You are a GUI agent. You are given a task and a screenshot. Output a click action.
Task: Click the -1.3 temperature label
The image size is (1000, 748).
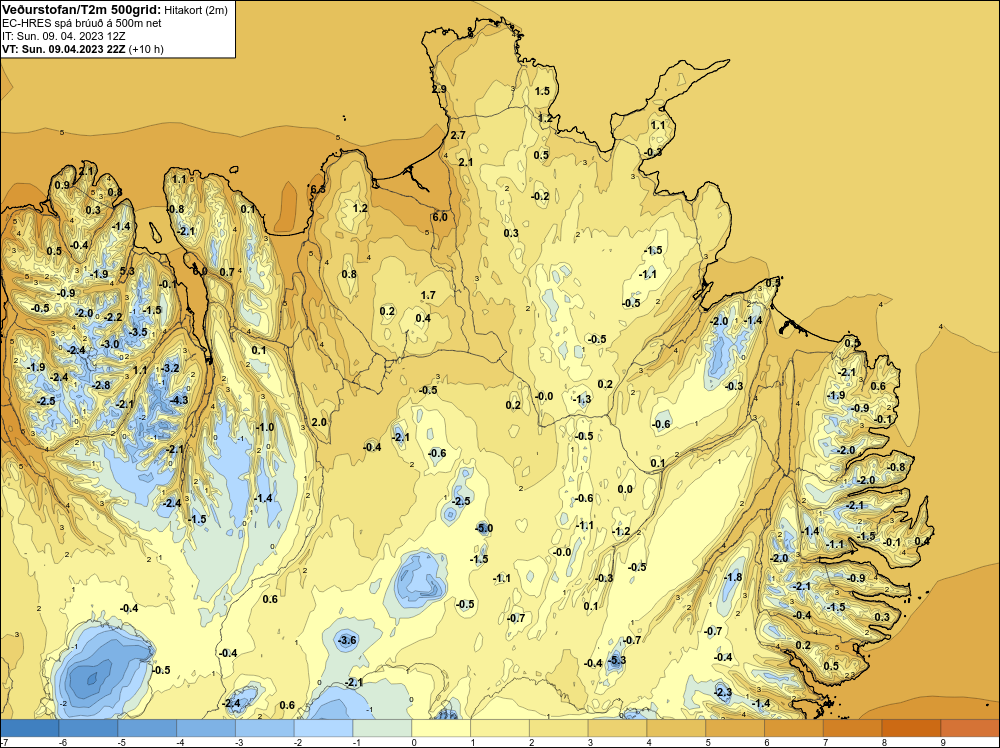click(x=582, y=400)
